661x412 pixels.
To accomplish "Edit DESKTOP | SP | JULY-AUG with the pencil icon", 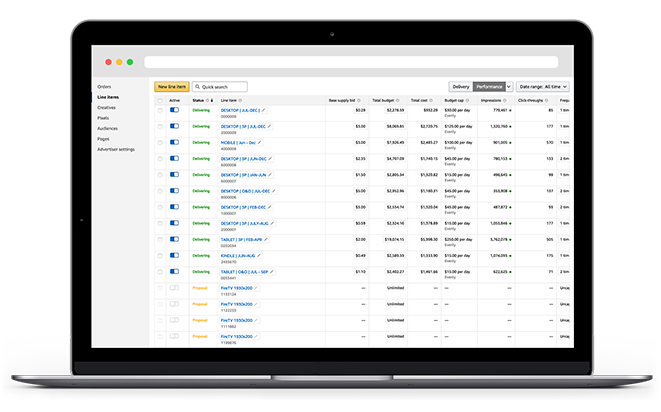I will (272, 223).
